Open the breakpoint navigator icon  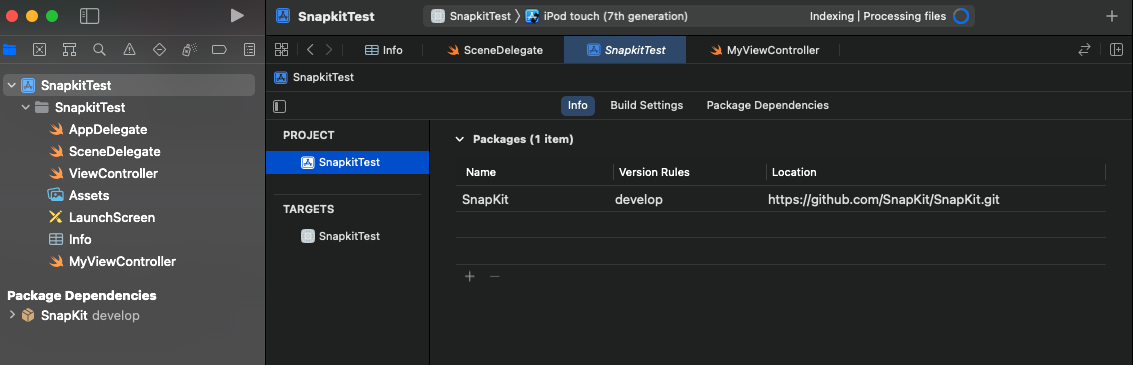pyautogui.click(x=219, y=50)
